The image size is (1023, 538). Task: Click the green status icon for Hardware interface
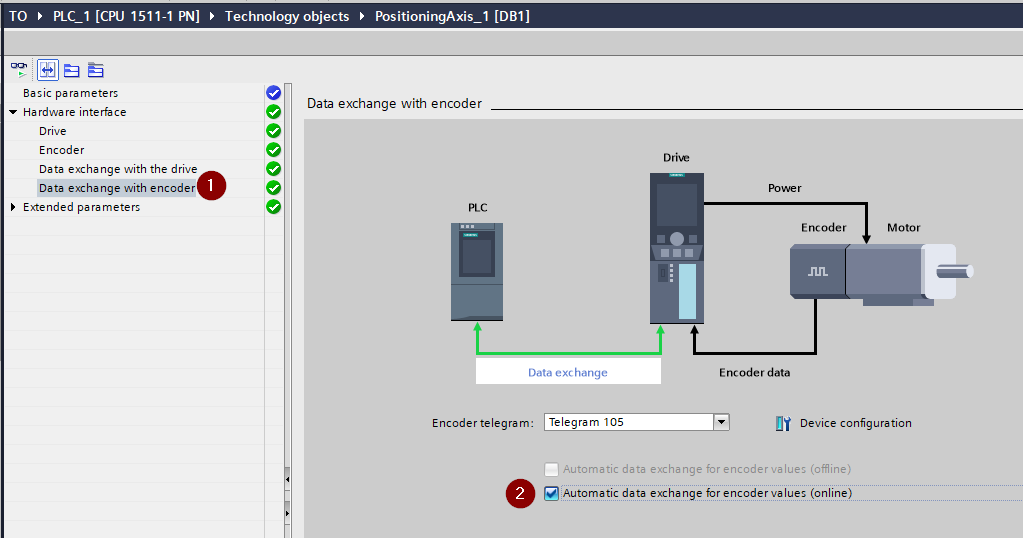point(273,112)
